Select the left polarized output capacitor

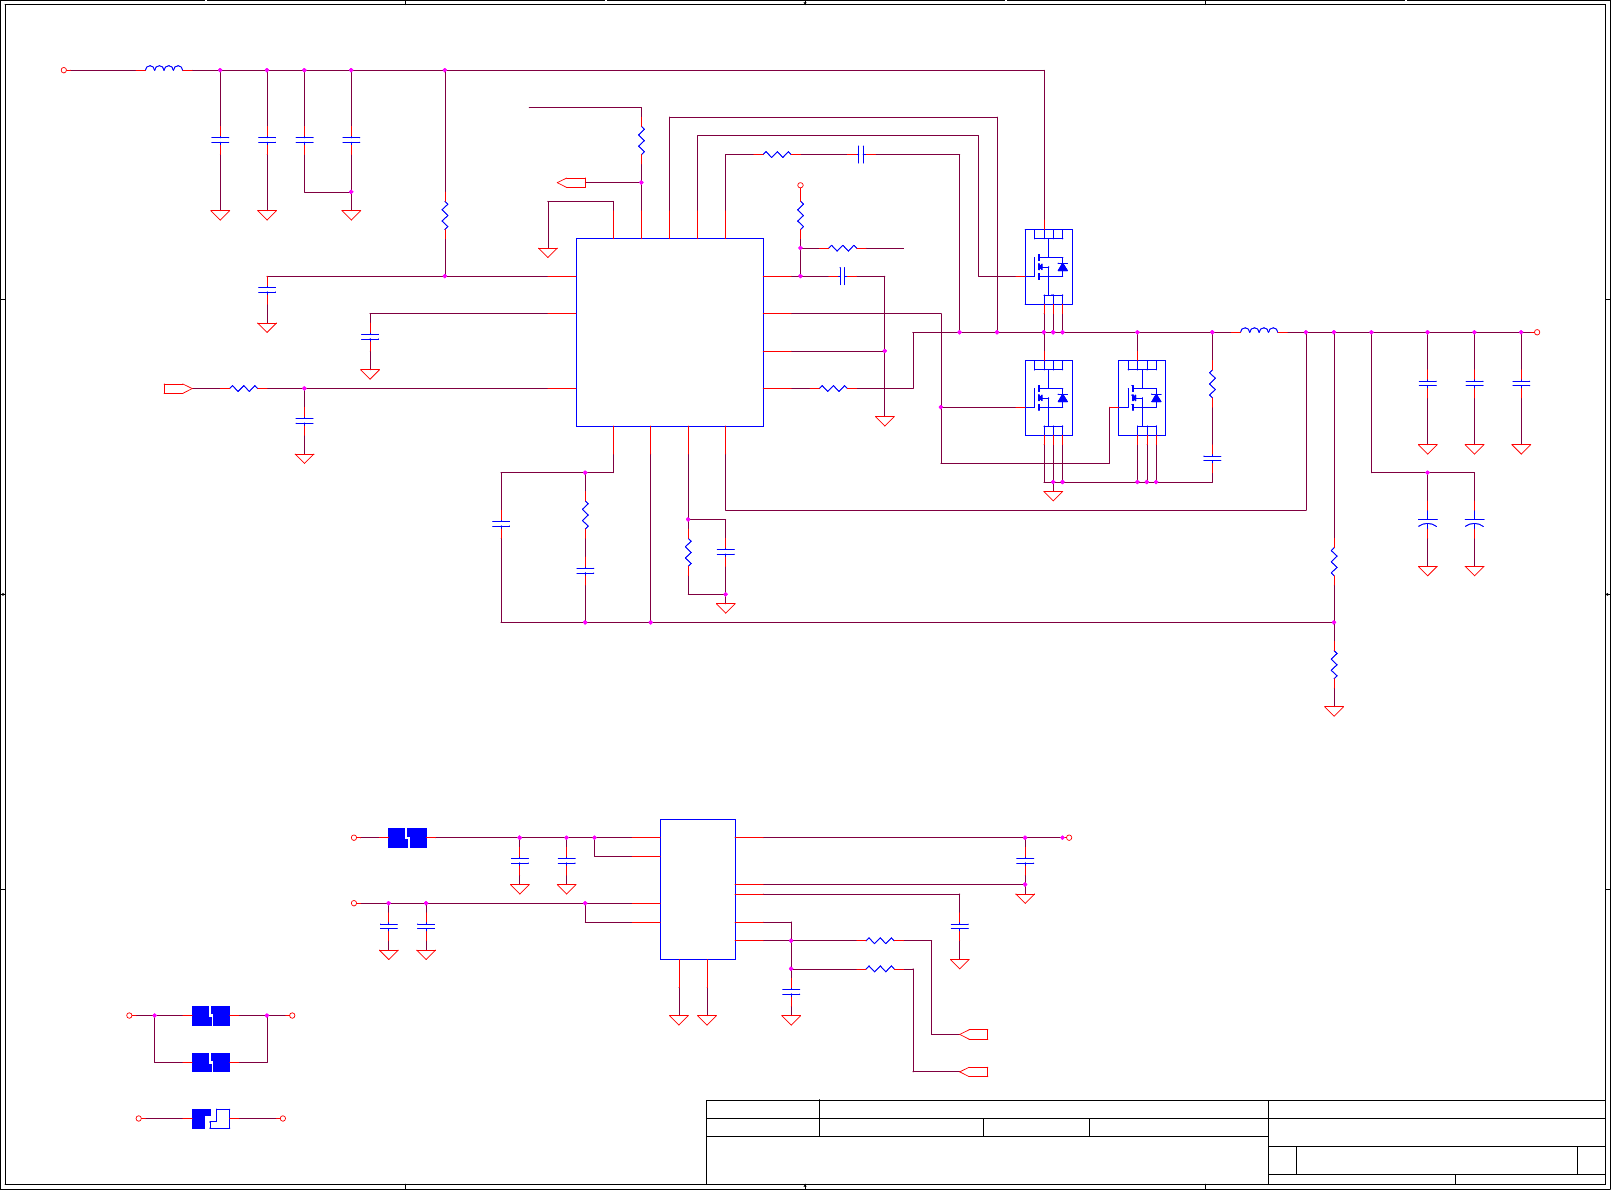coord(1428,522)
